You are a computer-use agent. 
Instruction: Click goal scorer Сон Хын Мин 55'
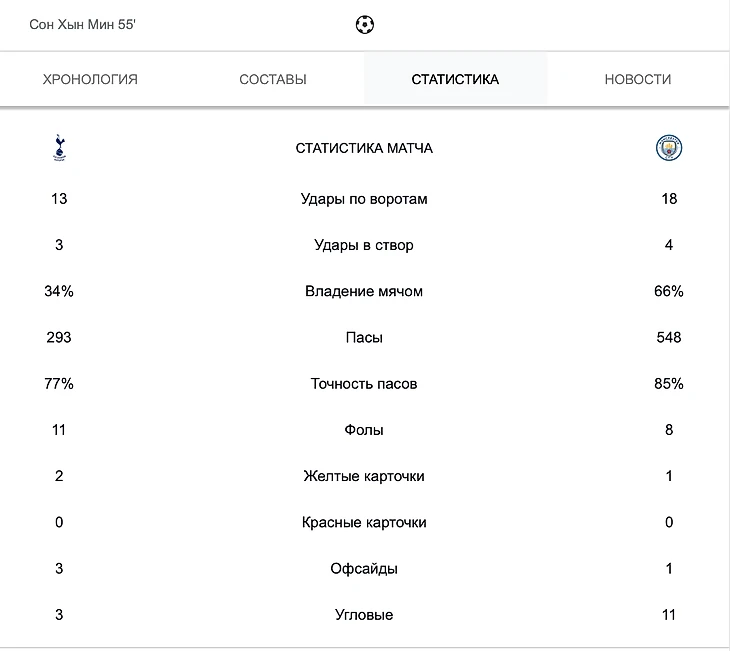click(x=82, y=24)
